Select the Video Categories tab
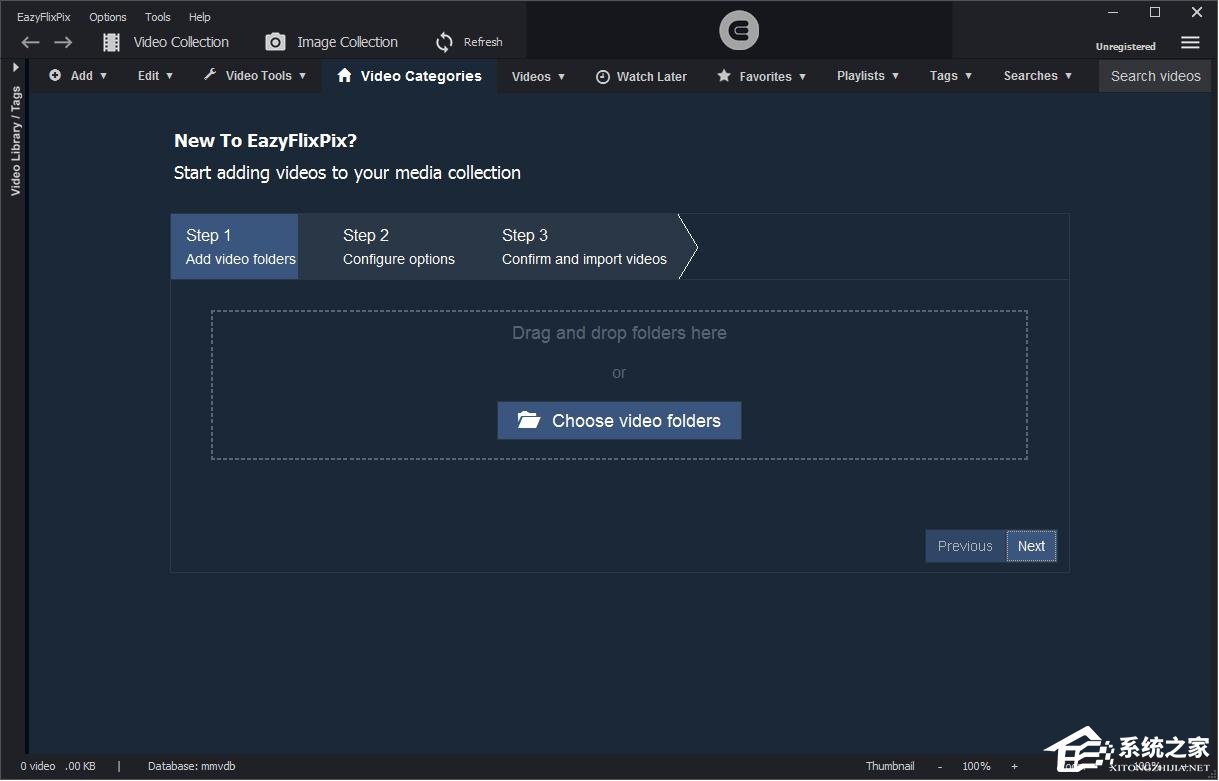 click(409, 76)
